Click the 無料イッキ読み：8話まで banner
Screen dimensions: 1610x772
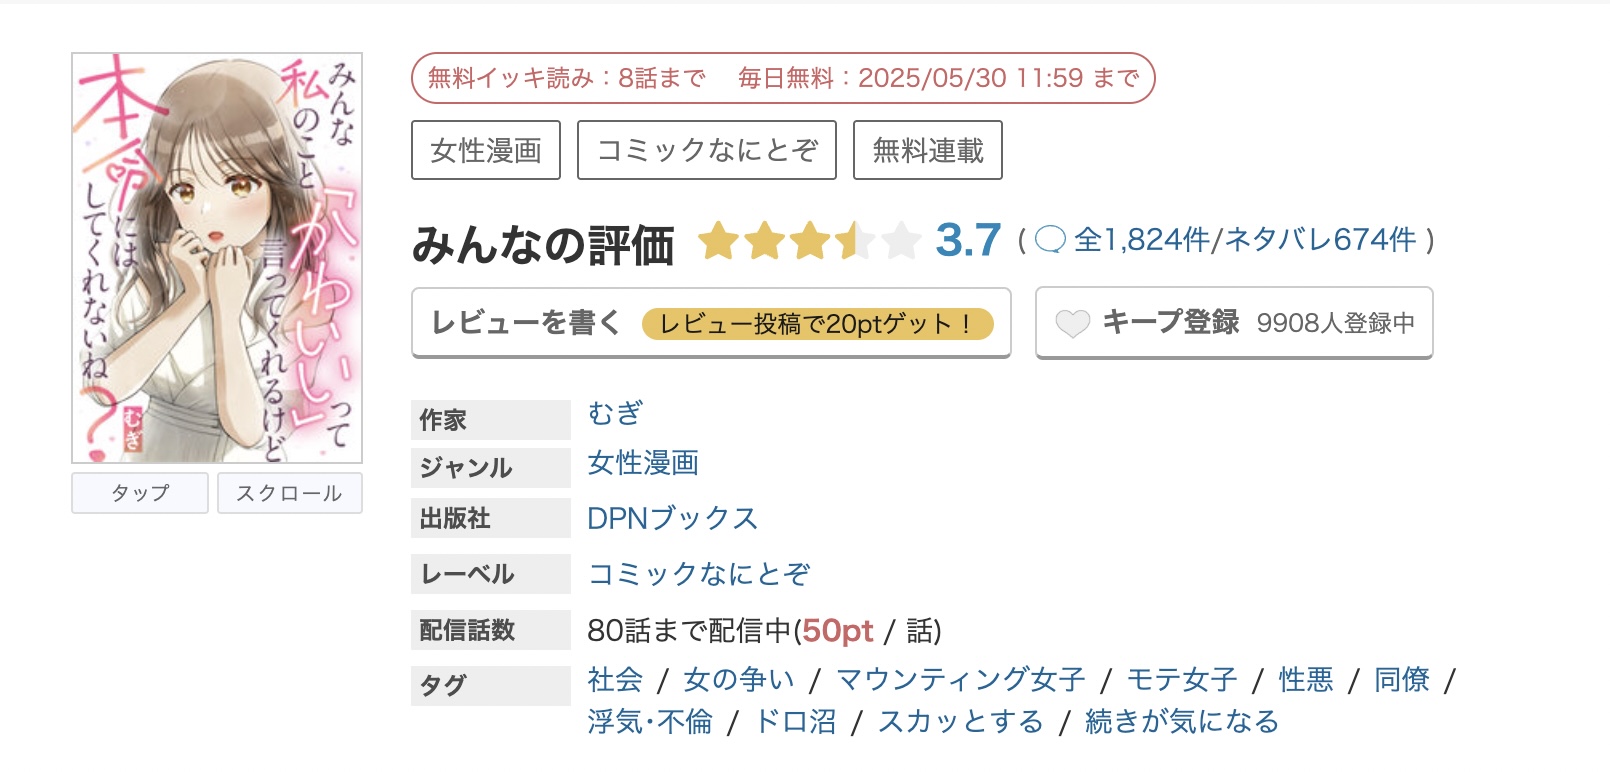[567, 76]
